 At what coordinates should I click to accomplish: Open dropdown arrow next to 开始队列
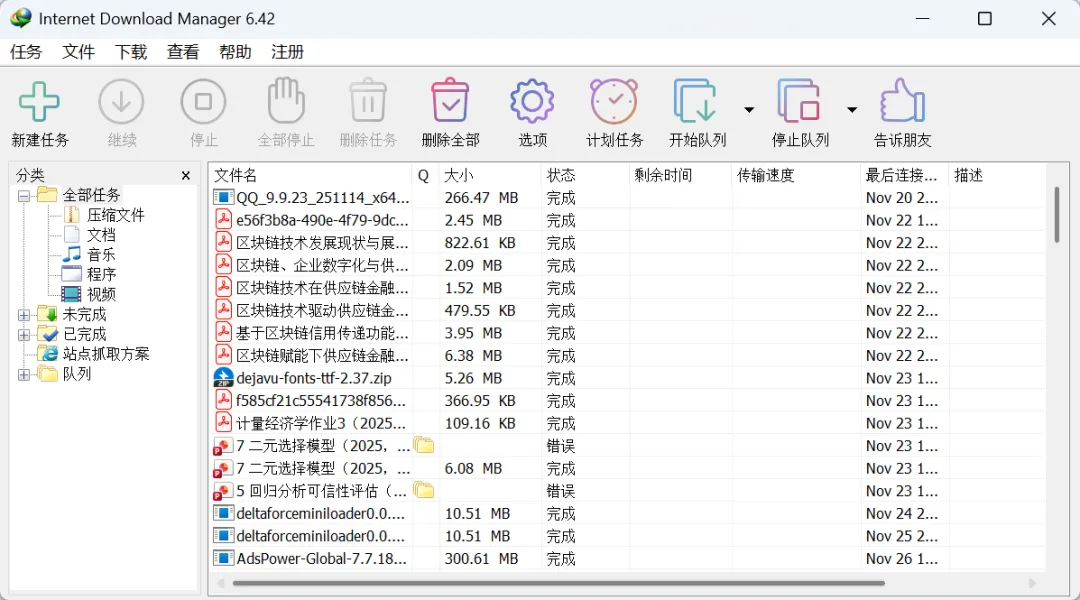749,110
